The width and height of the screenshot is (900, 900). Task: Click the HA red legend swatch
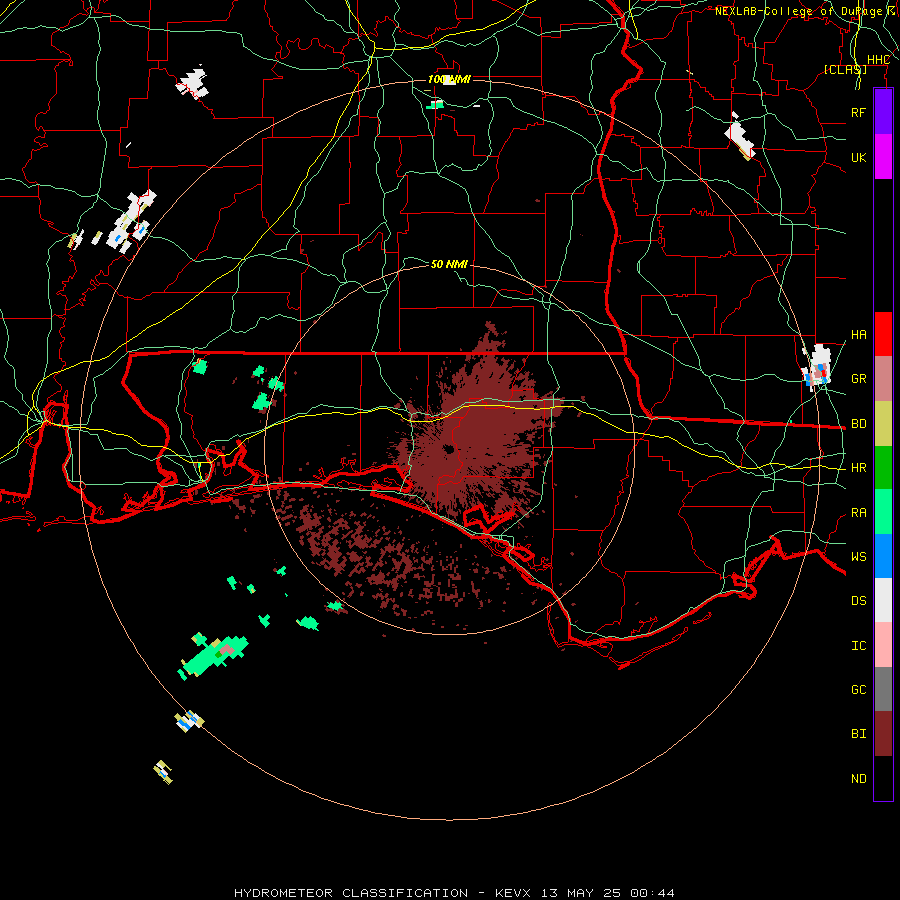tap(883, 334)
